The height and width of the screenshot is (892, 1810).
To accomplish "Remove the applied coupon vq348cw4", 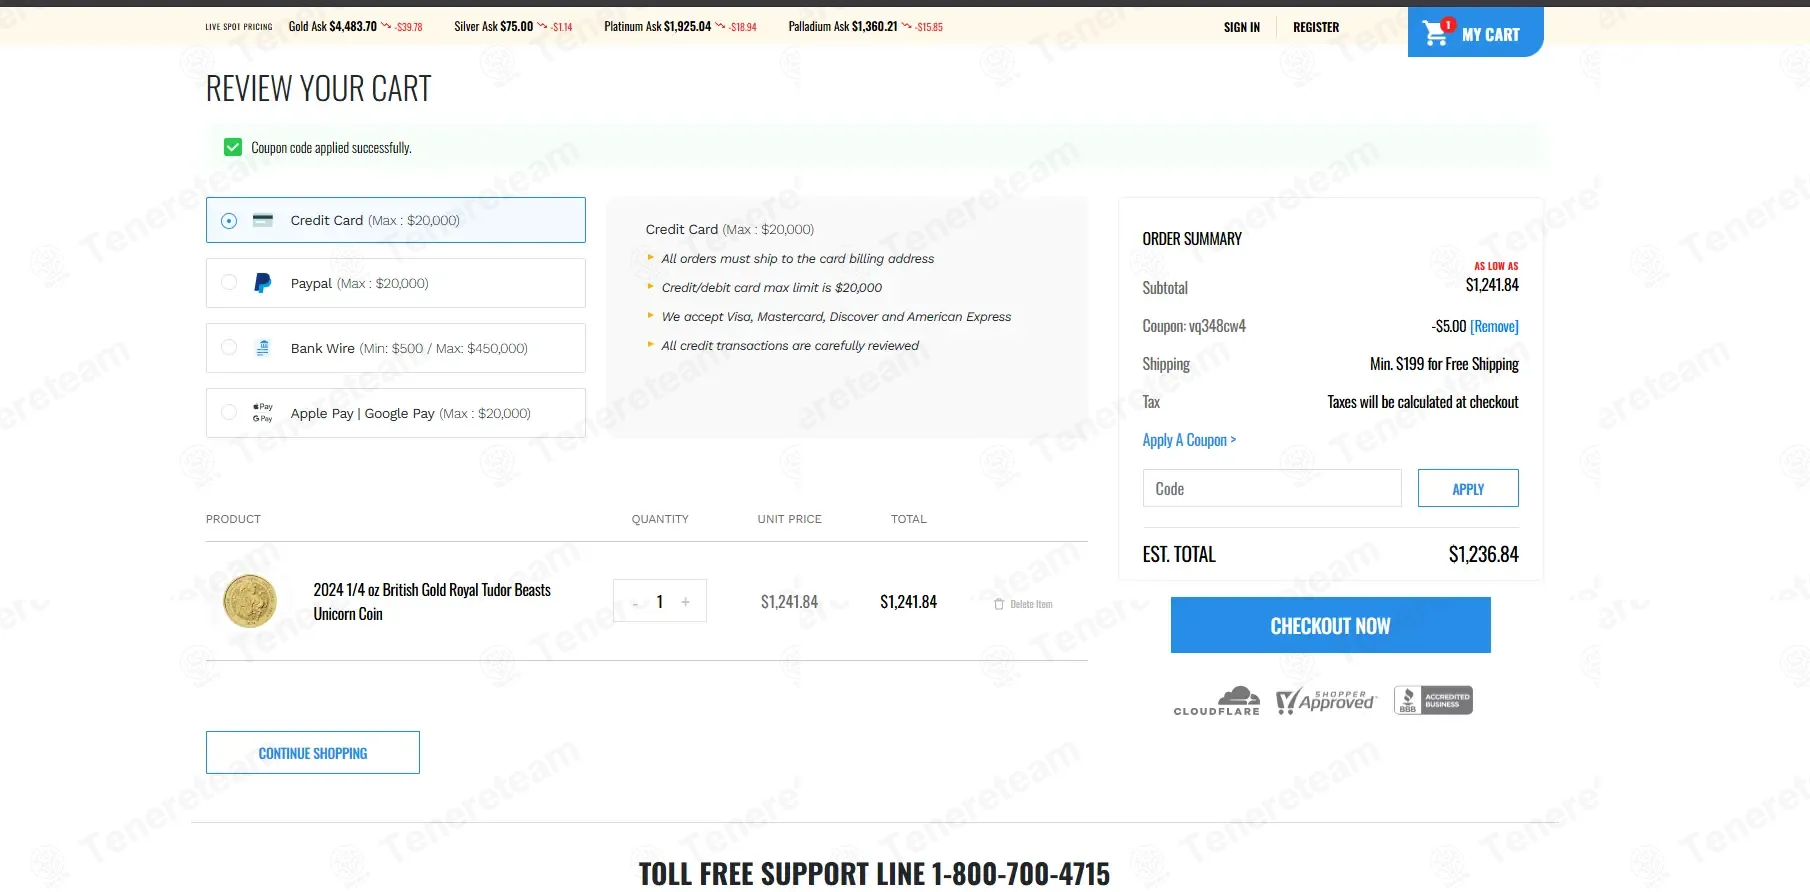I will (x=1494, y=326).
